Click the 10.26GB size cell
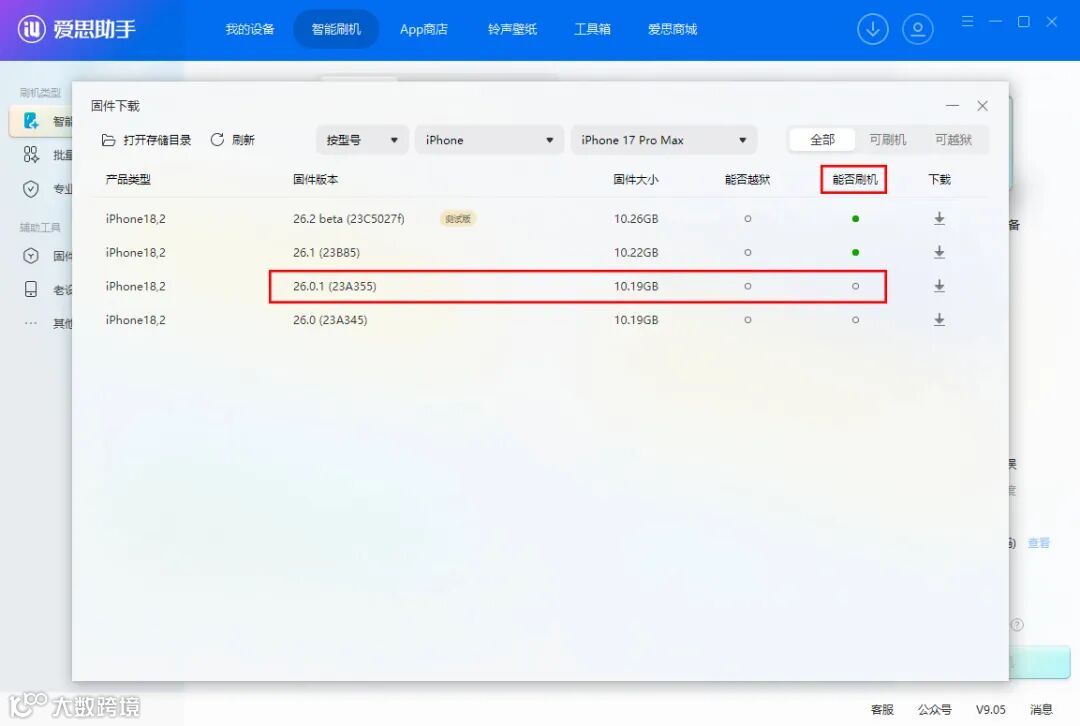 [x=636, y=218]
